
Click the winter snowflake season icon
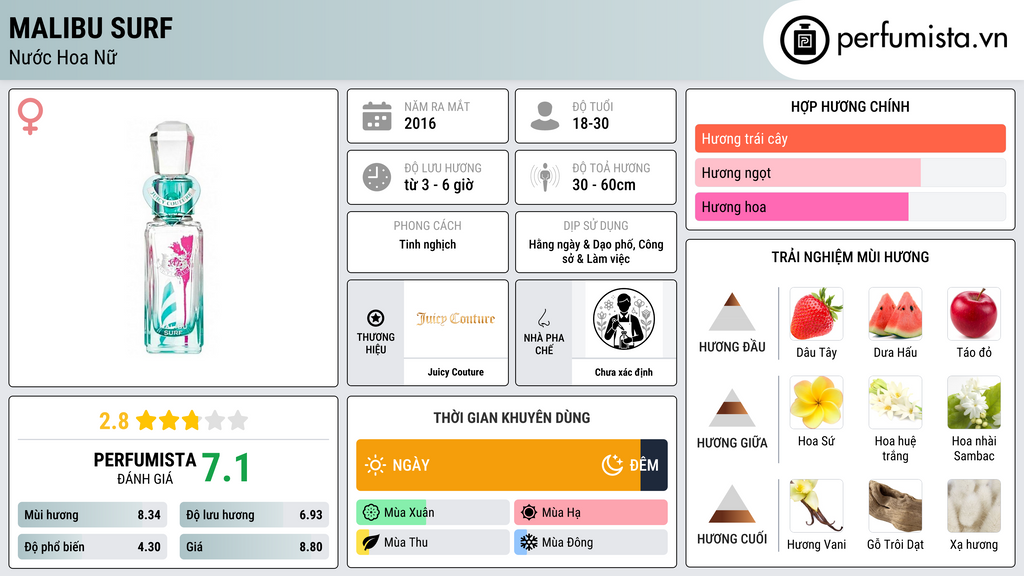tap(529, 542)
